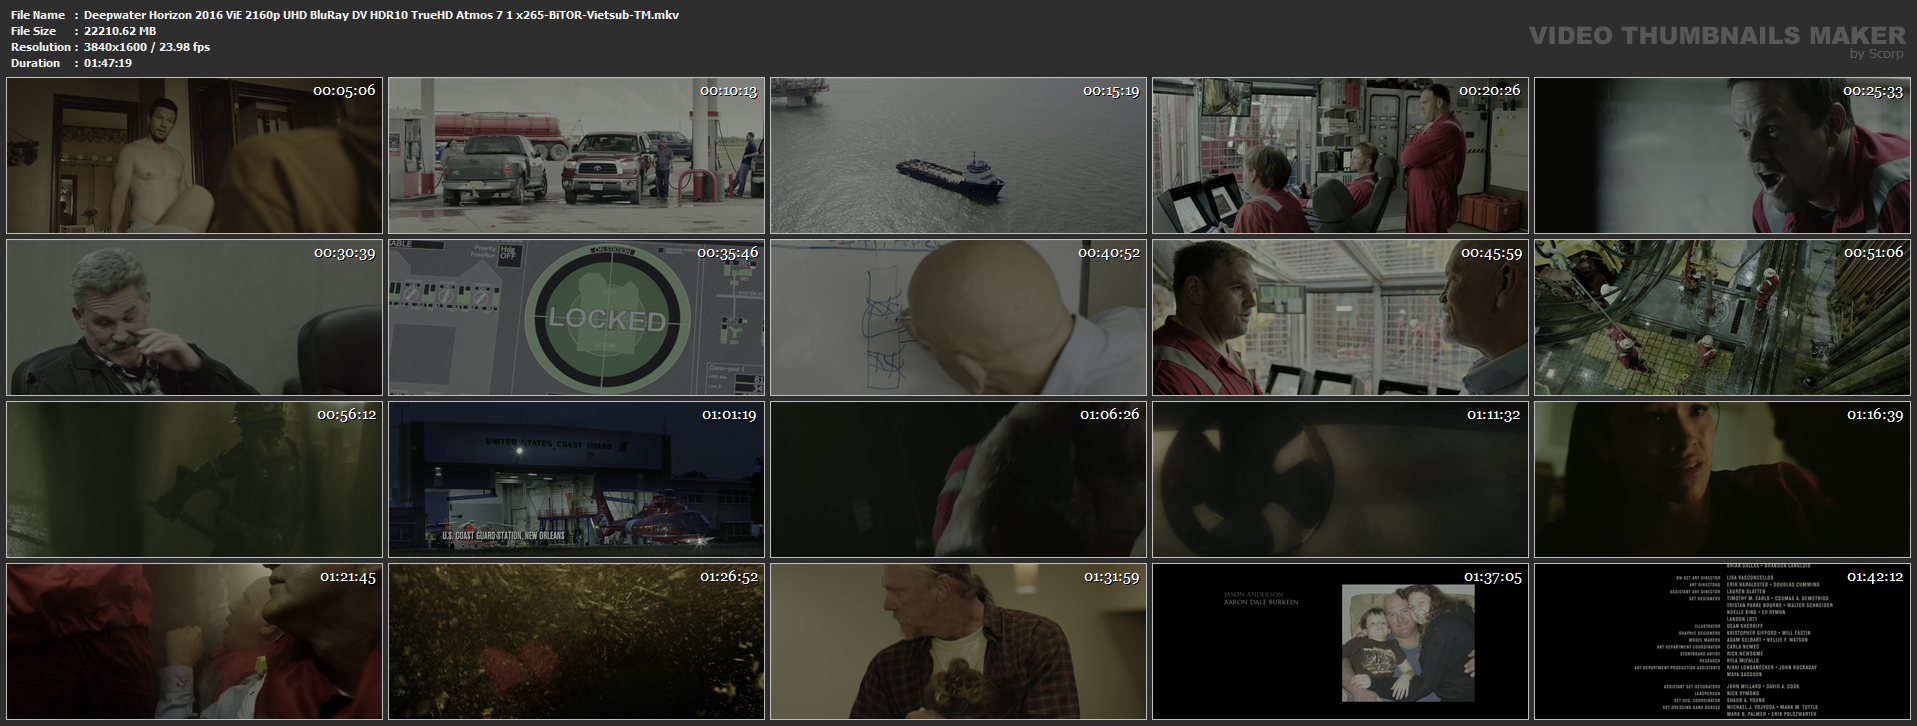The image size is (1917, 726).
Task: Click the file size value 22210.62 MB
Action: coord(120,31)
